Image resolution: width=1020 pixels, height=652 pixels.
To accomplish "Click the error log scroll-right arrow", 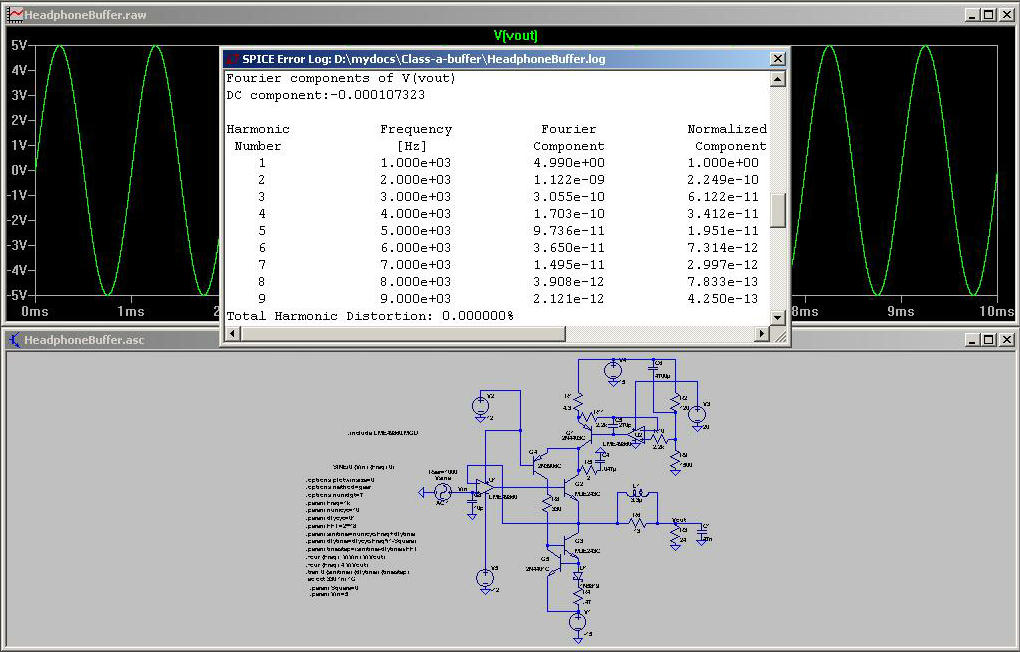I will pyautogui.click(x=762, y=333).
